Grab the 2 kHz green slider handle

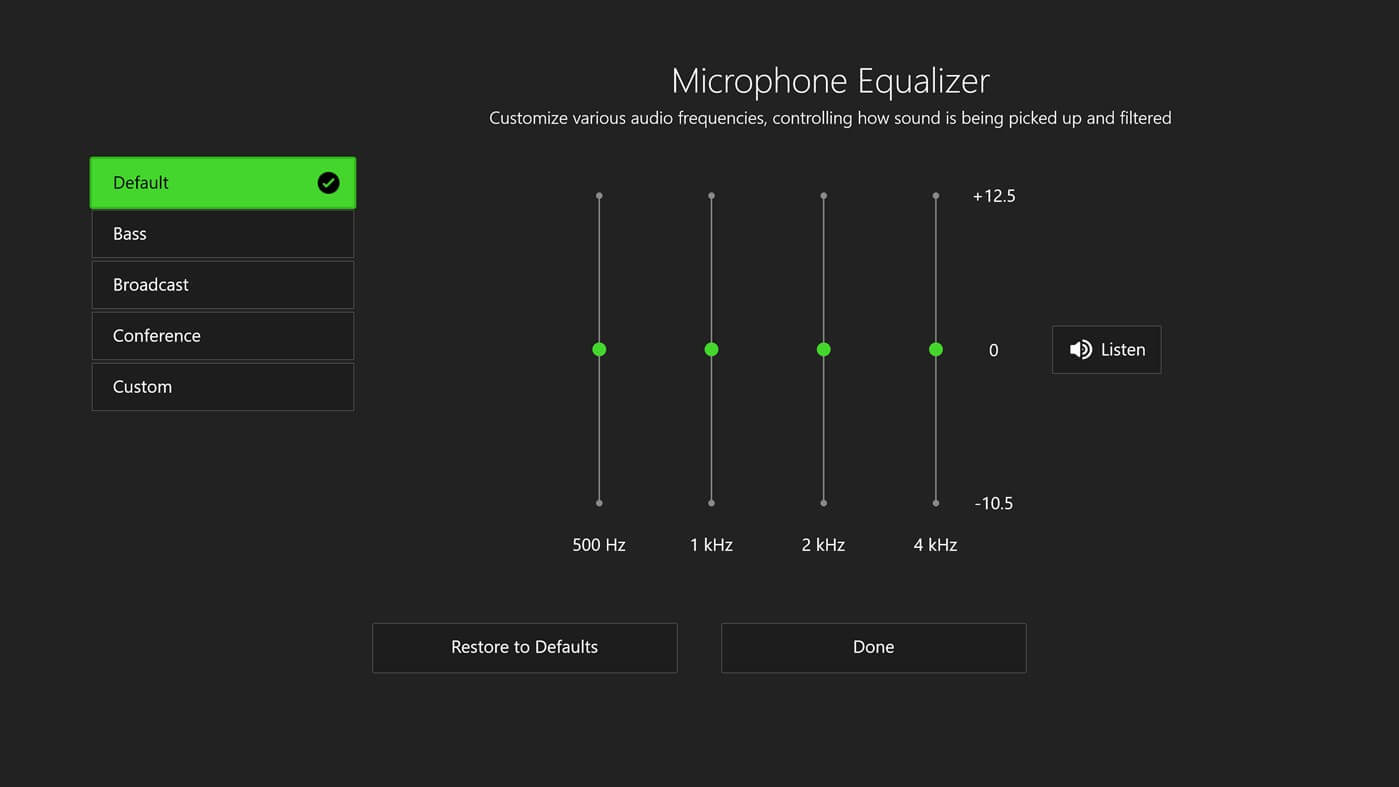pos(823,349)
